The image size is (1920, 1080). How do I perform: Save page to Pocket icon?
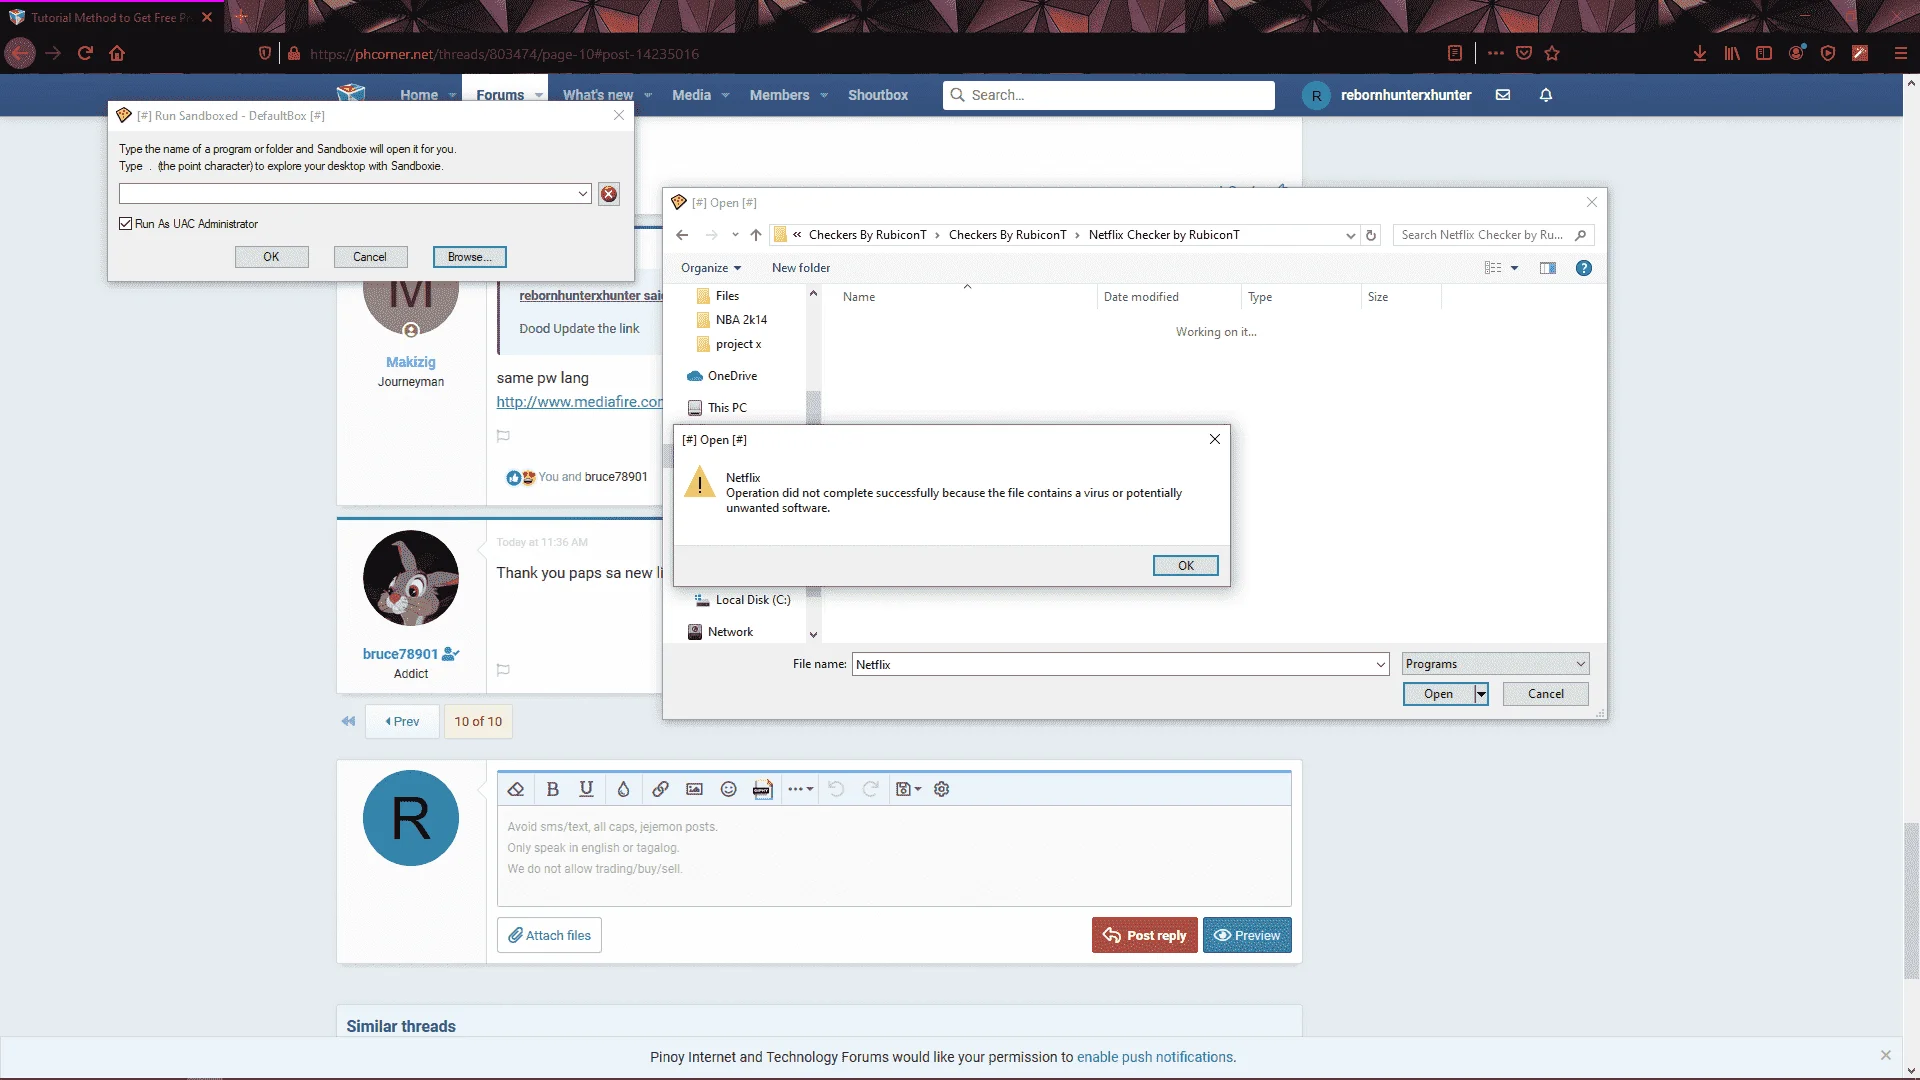(x=1524, y=53)
